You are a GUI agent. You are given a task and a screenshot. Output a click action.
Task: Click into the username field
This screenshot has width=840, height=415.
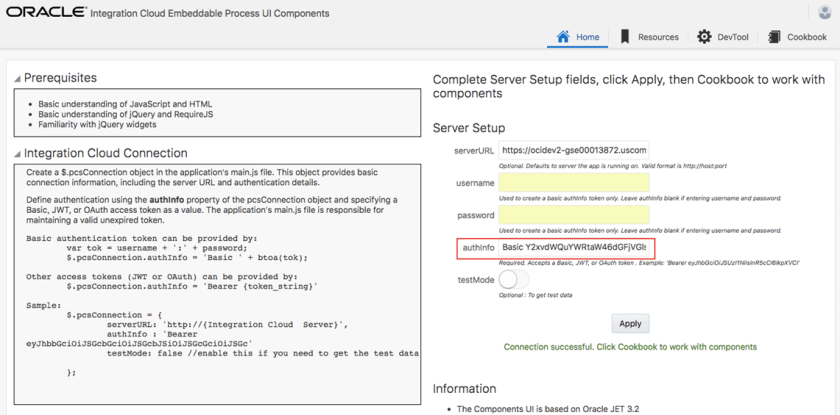[573, 183]
